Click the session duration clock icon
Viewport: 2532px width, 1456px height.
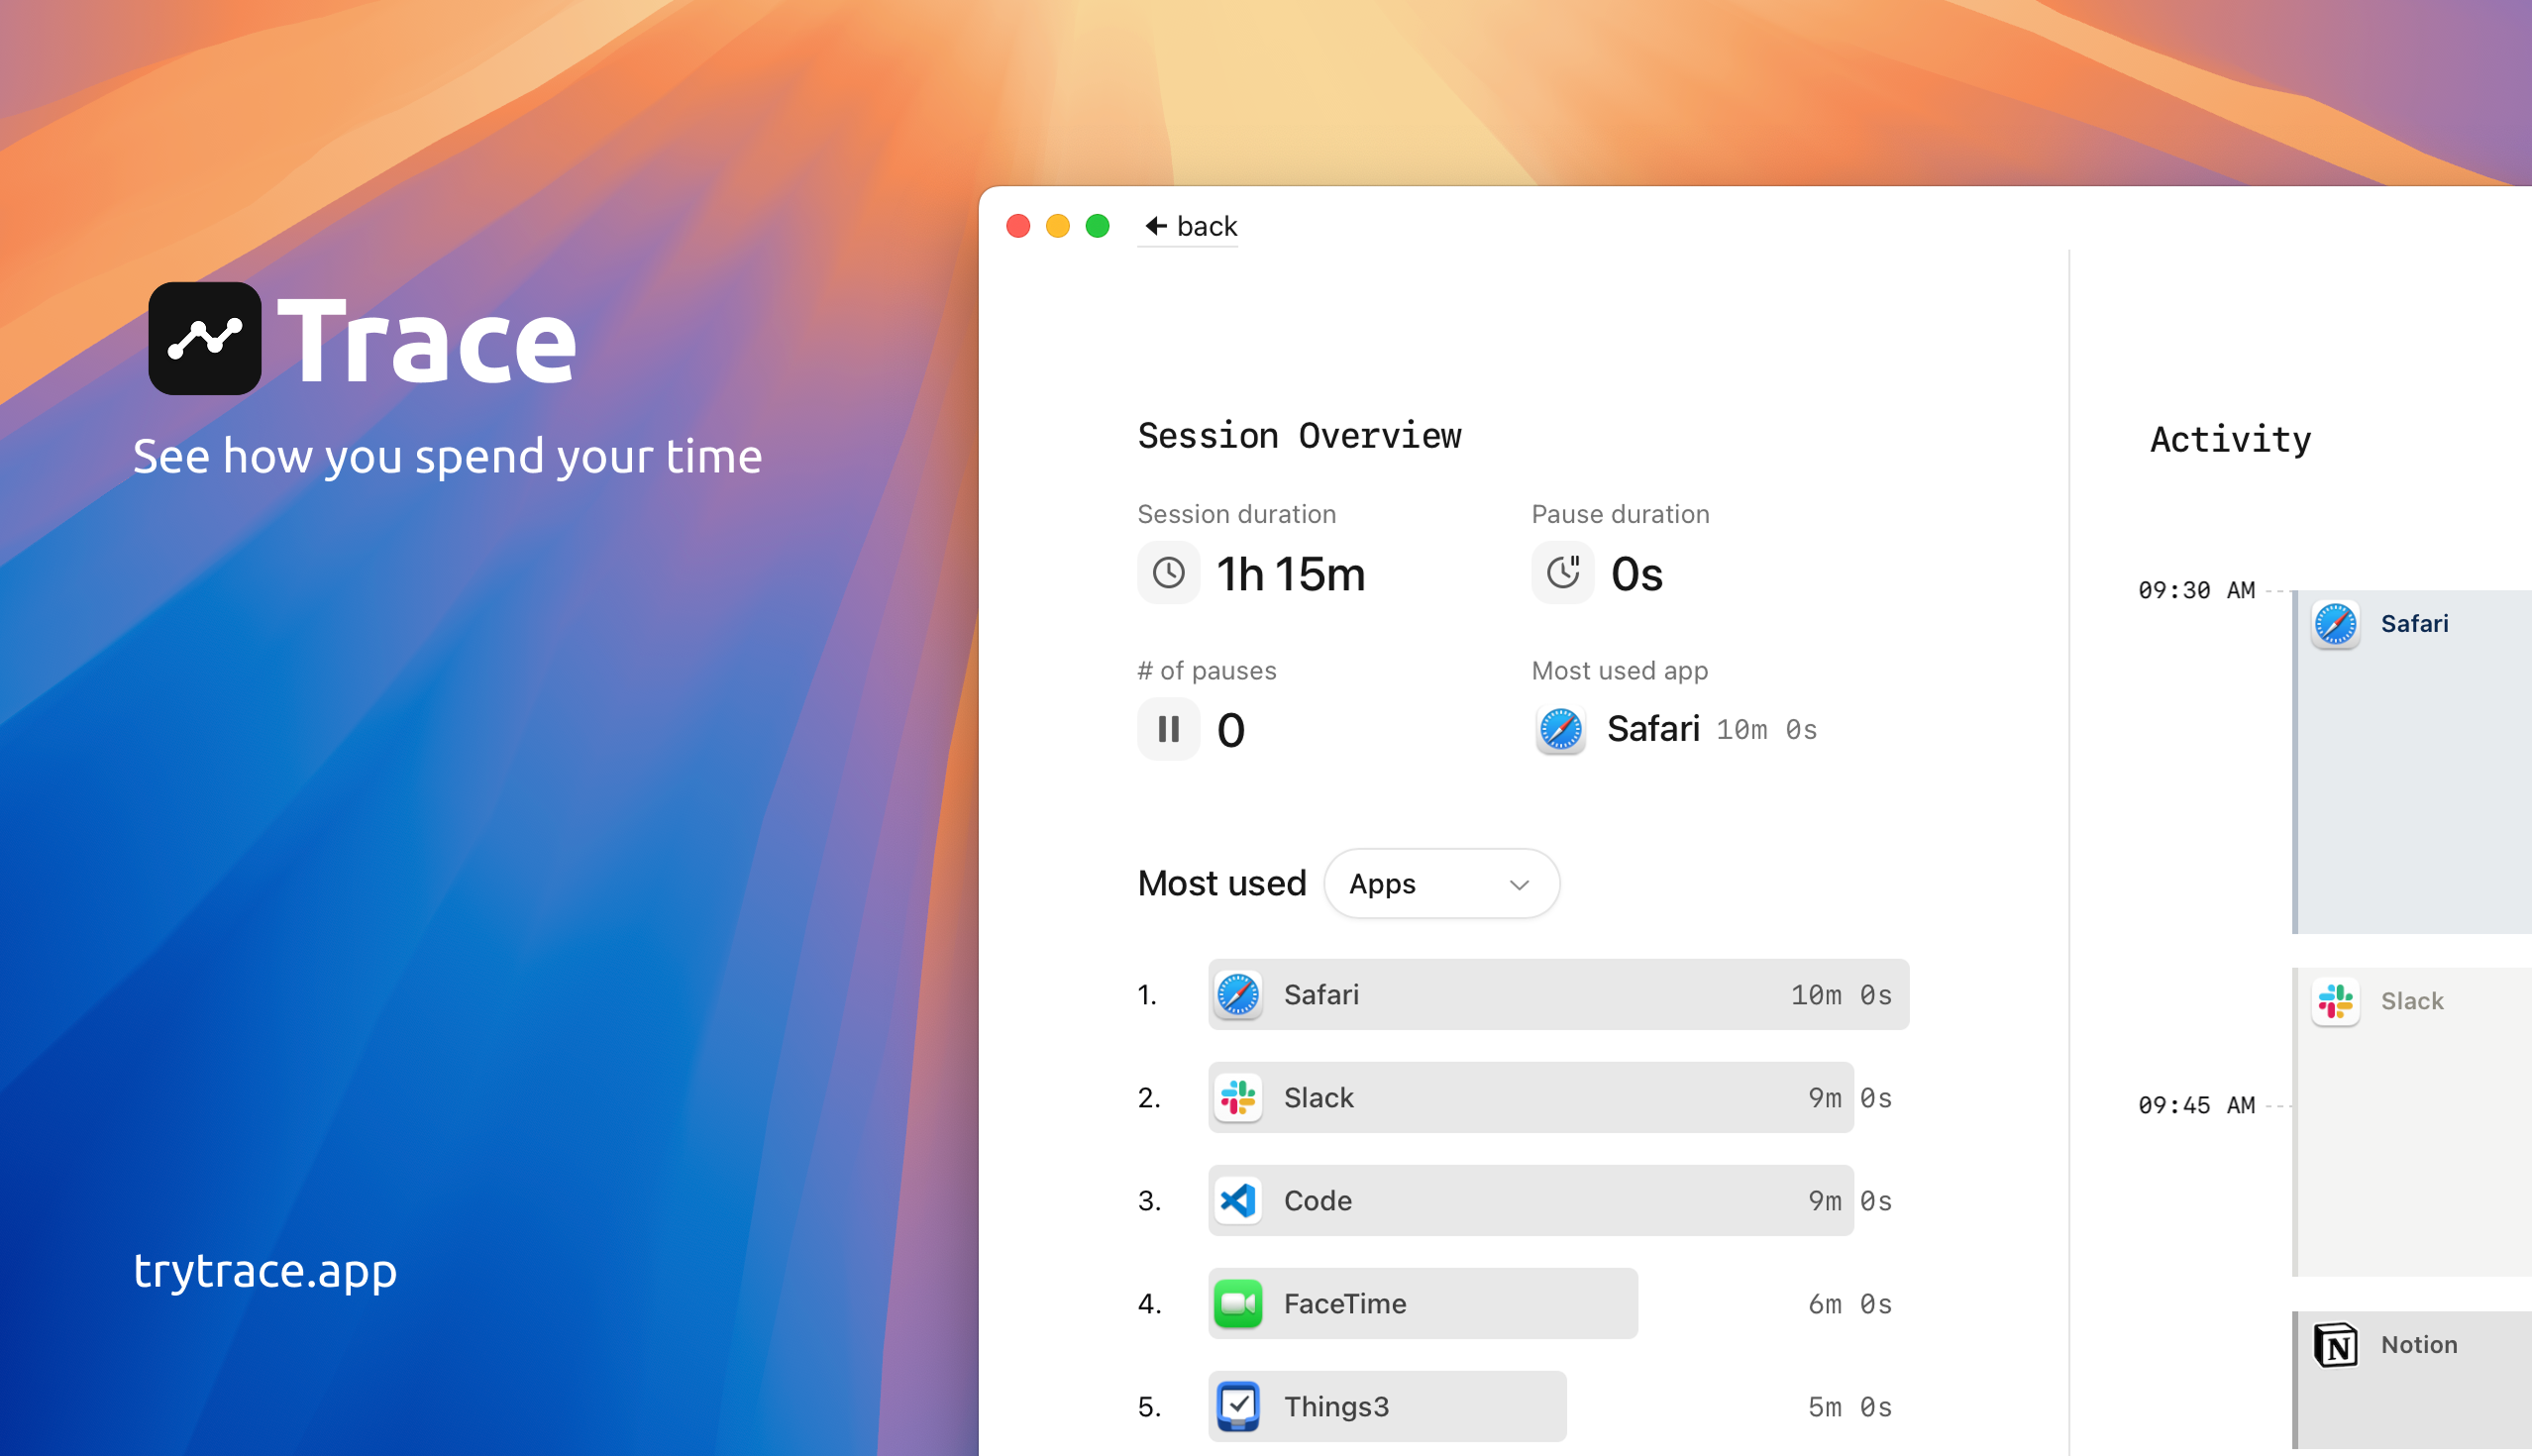click(1168, 573)
